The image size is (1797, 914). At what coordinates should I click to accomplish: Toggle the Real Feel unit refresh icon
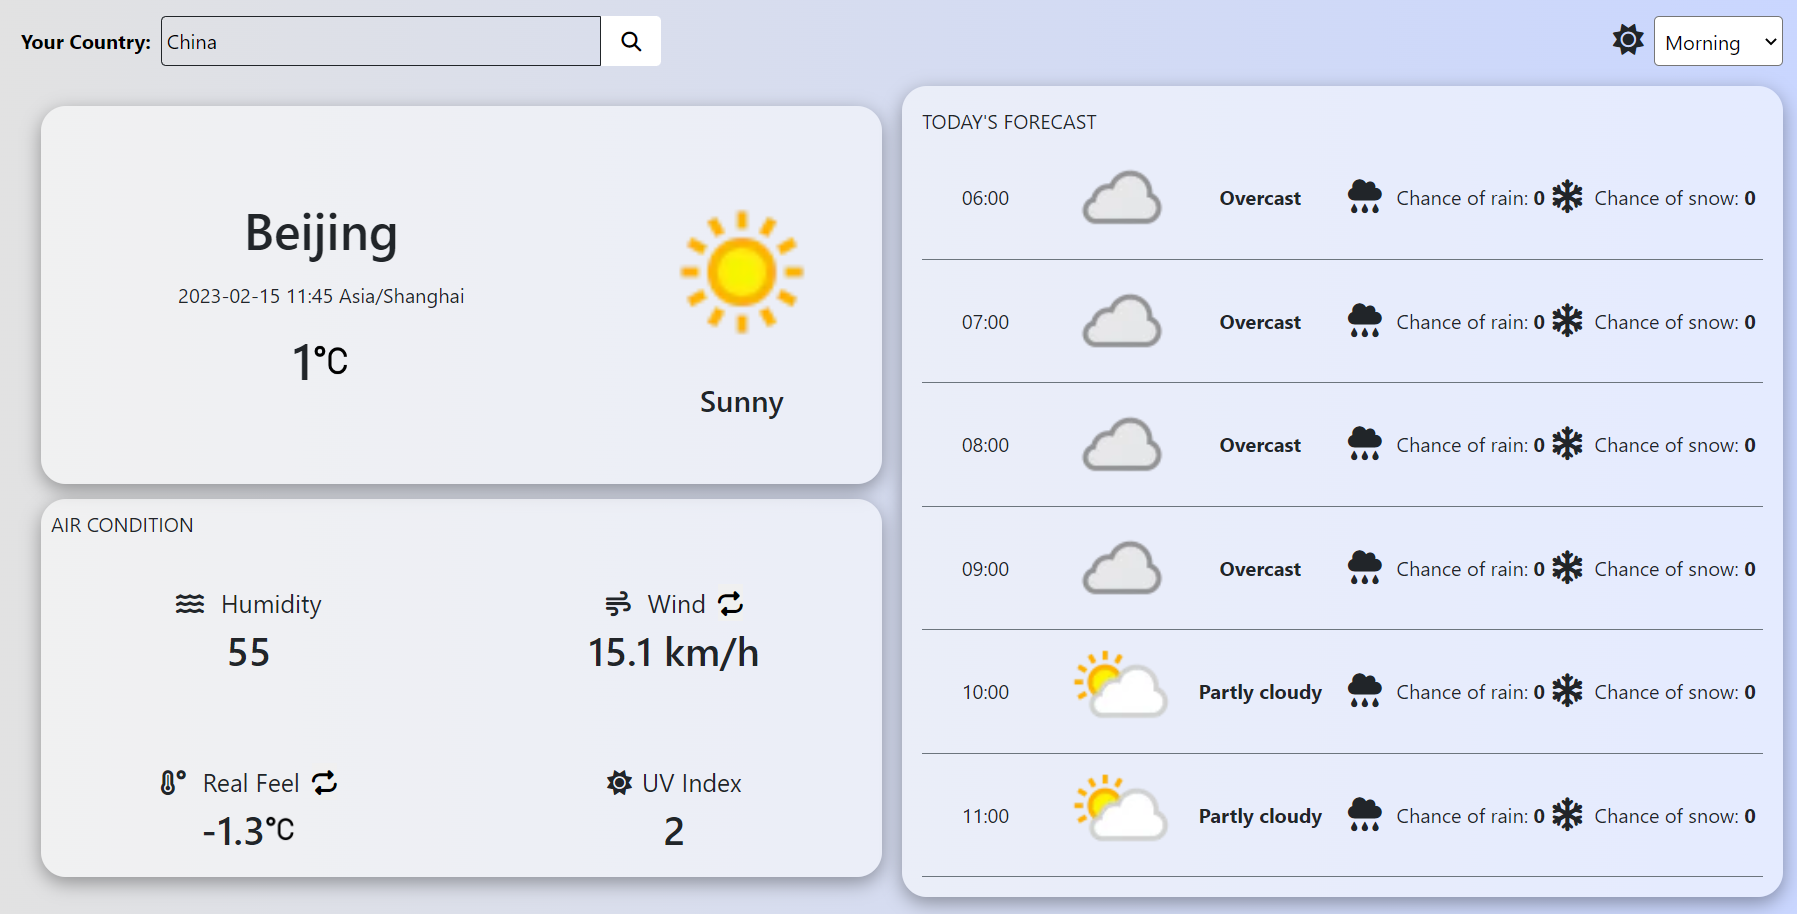tap(323, 784)
